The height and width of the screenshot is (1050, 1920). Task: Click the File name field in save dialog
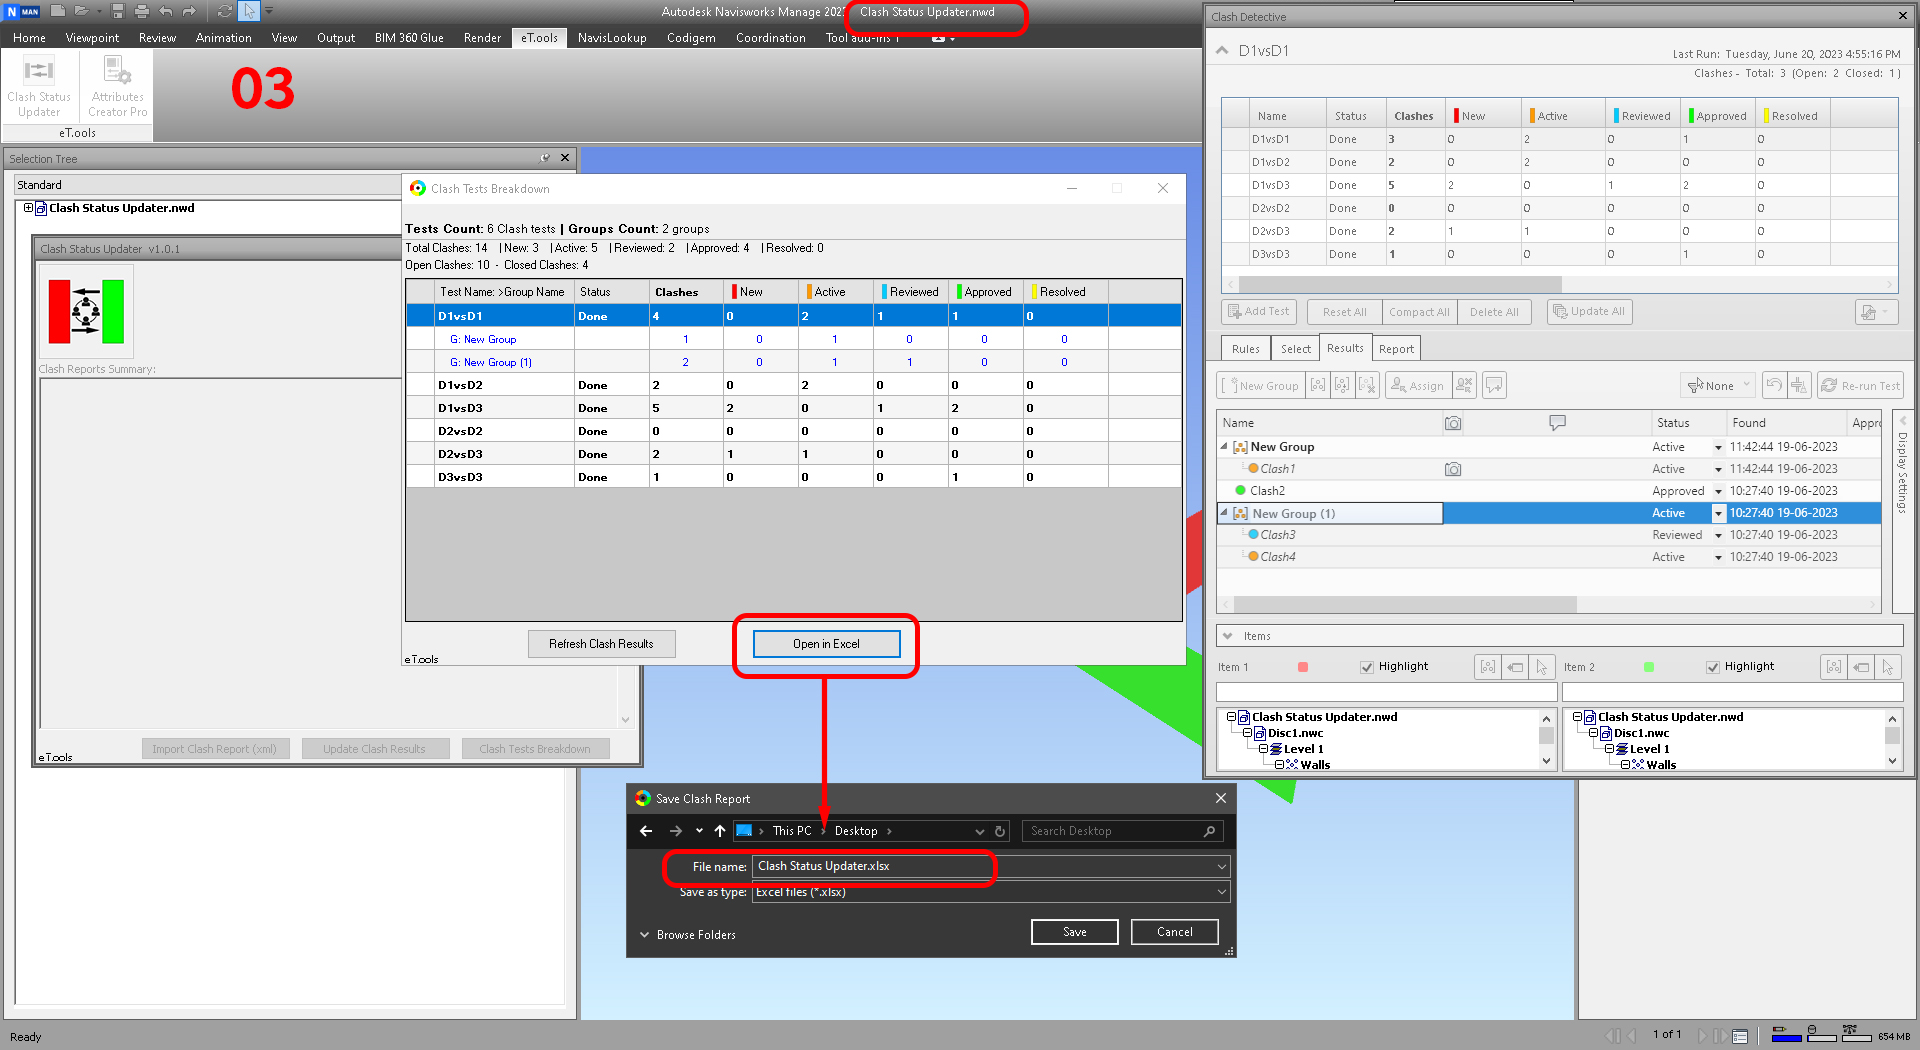(x=990, y=866)
